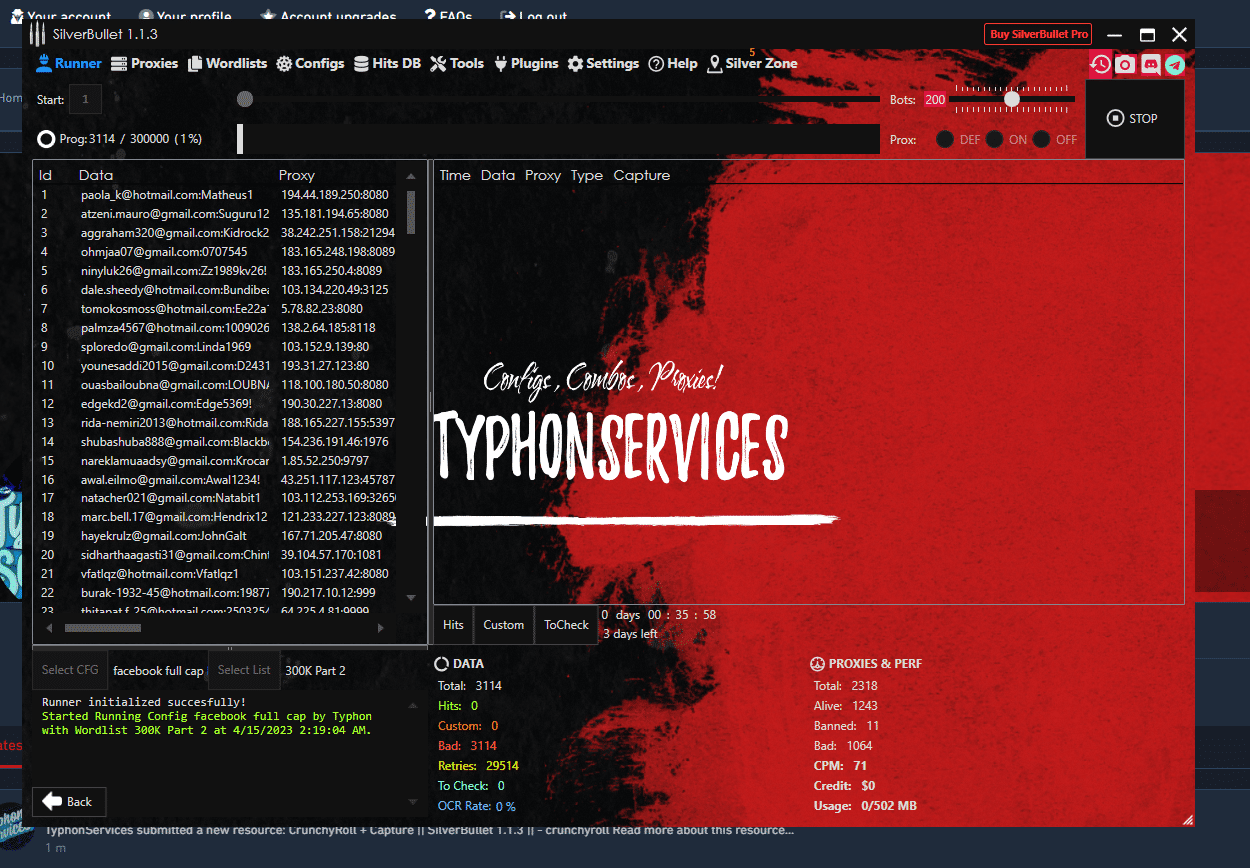Click the Start number field
This screenshot has height=868, width=1250.
[85, 99]
